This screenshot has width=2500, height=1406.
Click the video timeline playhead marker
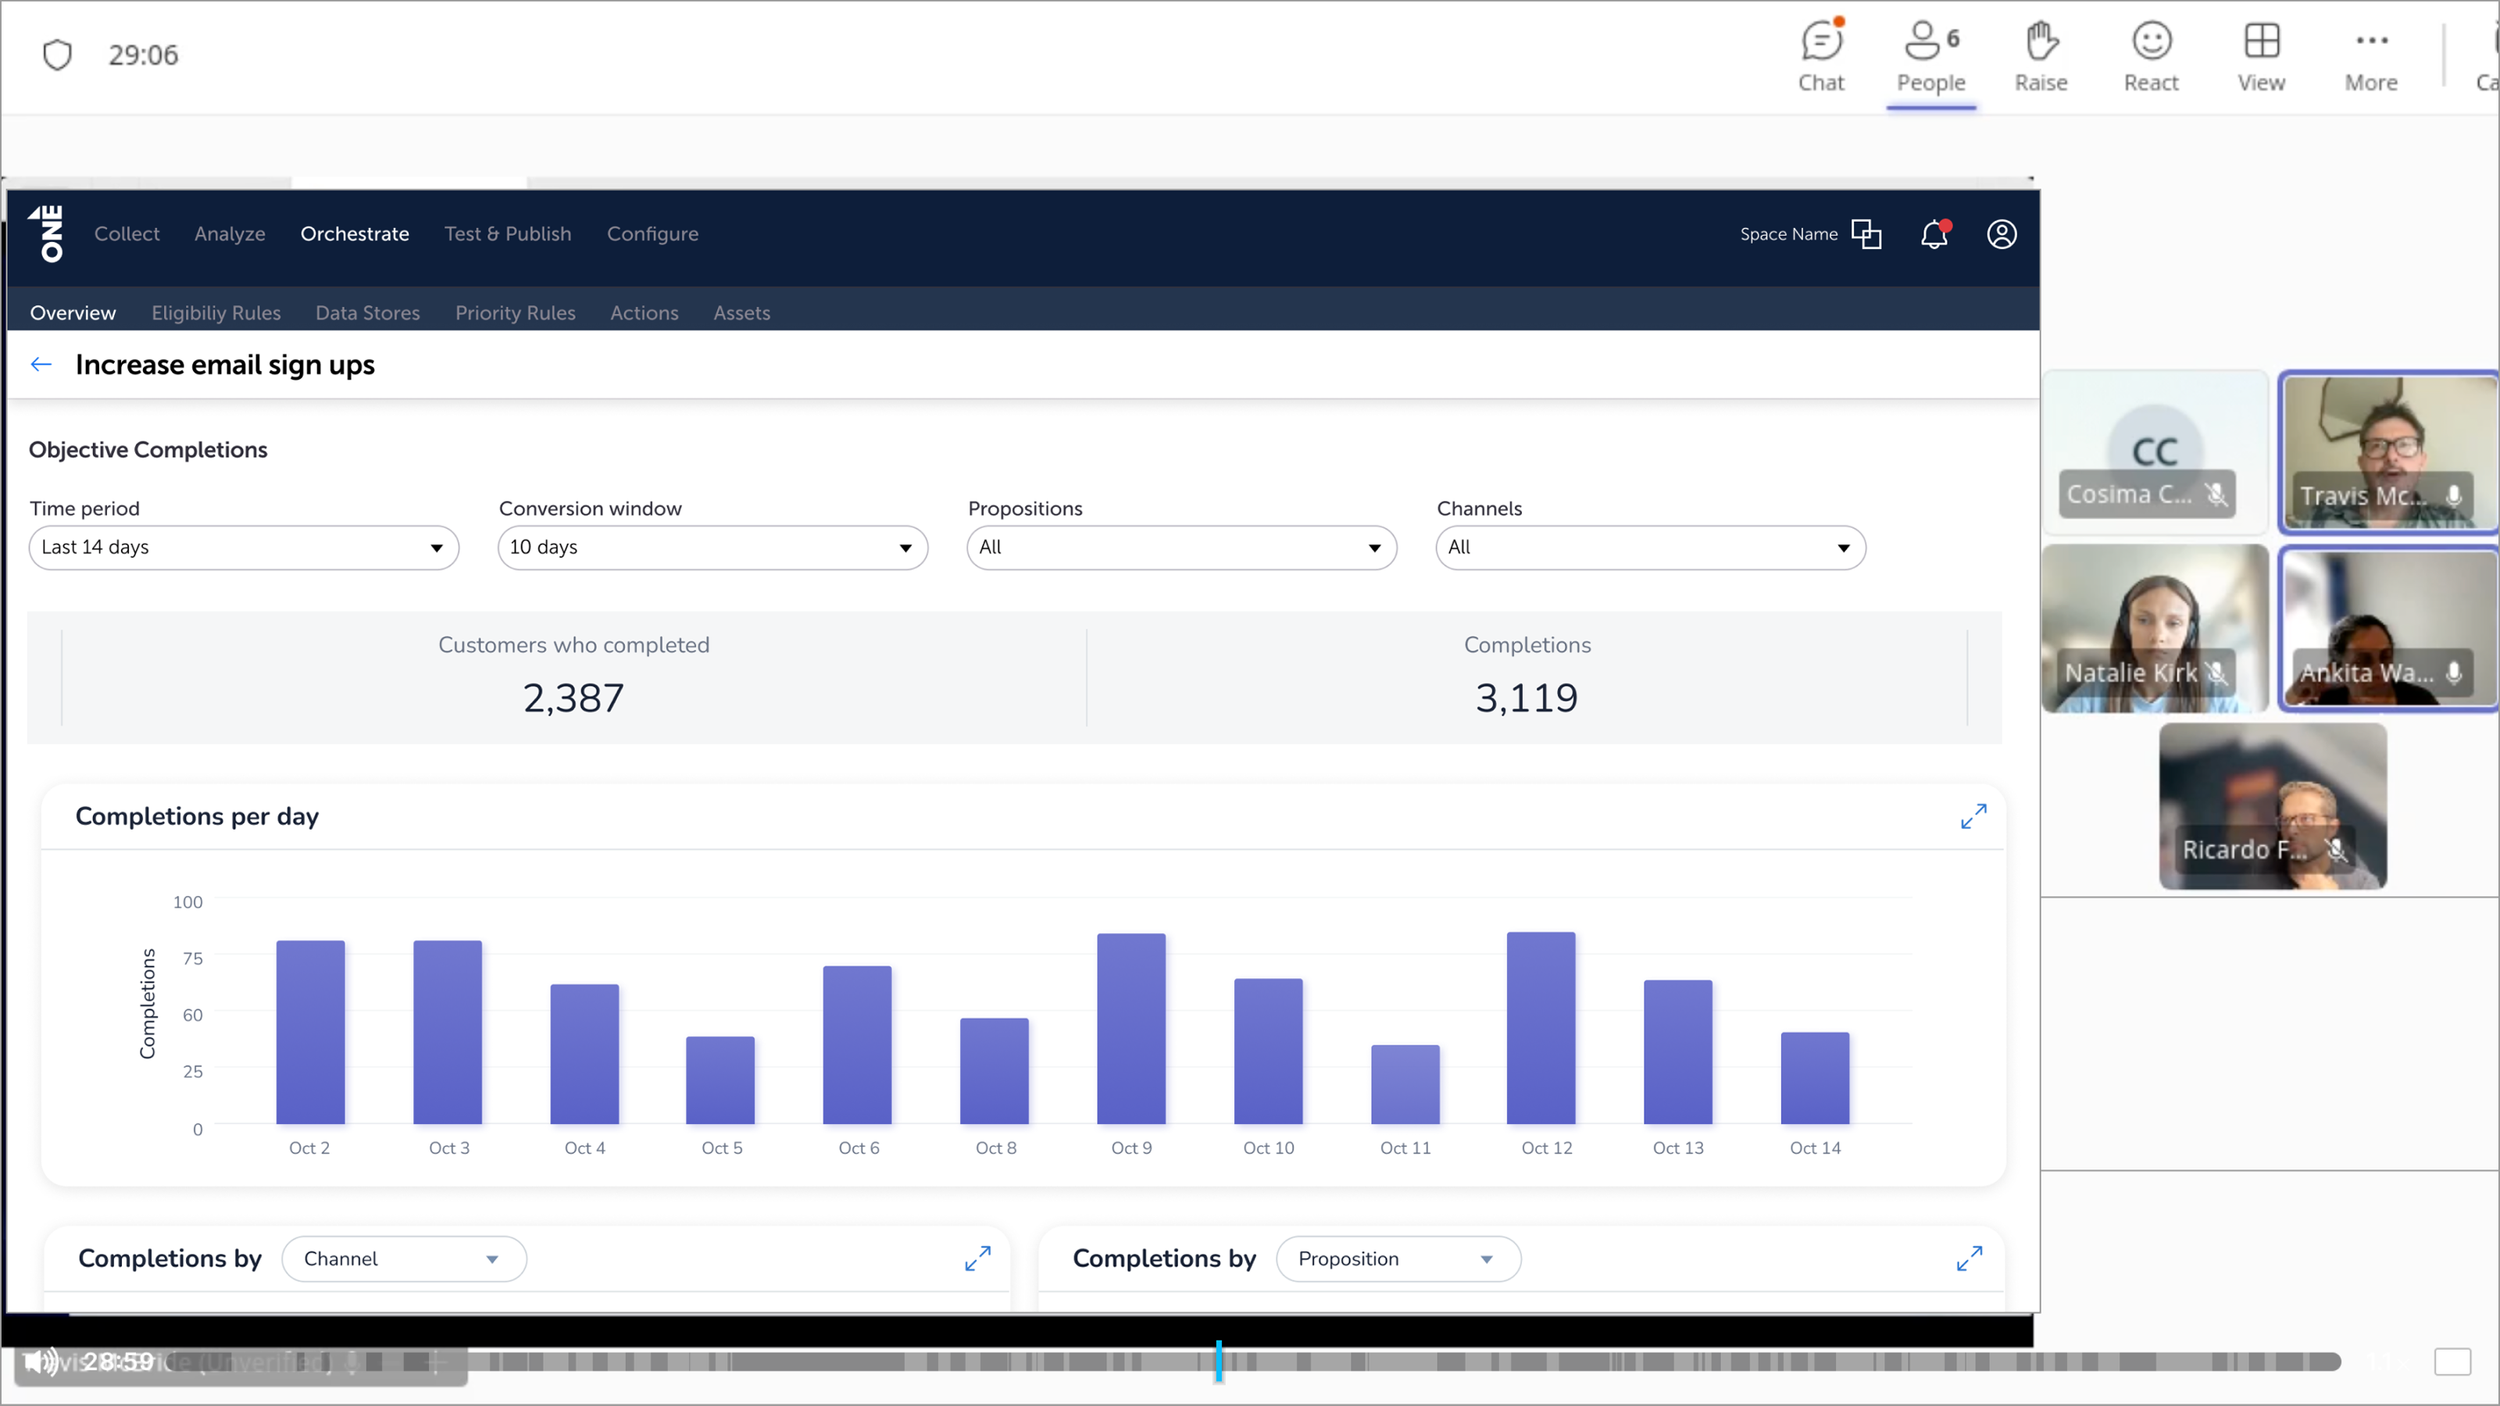tap(1218, 1361)
